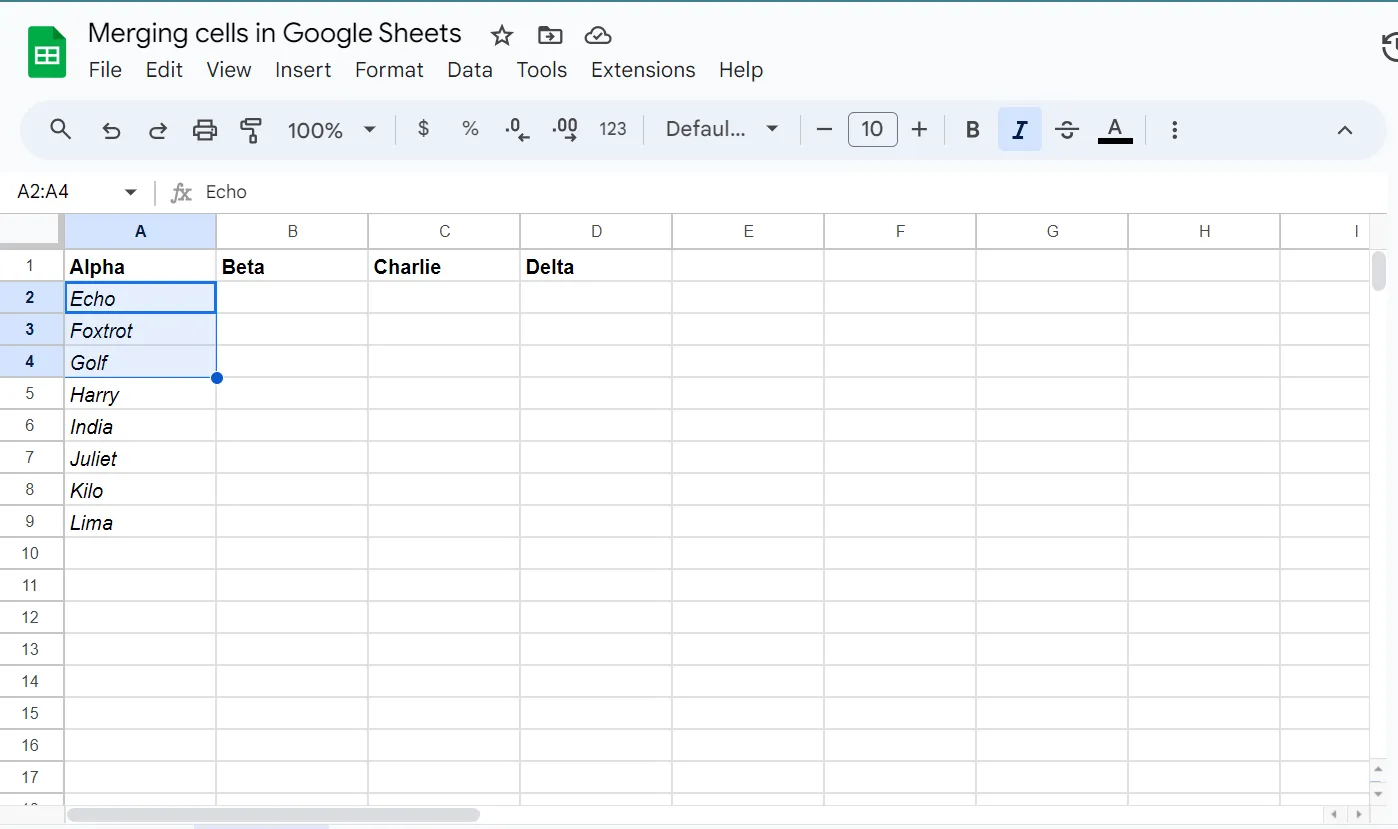Open the Format menu
Viewport: 1398px width, 829px height.
click(389, 70)
